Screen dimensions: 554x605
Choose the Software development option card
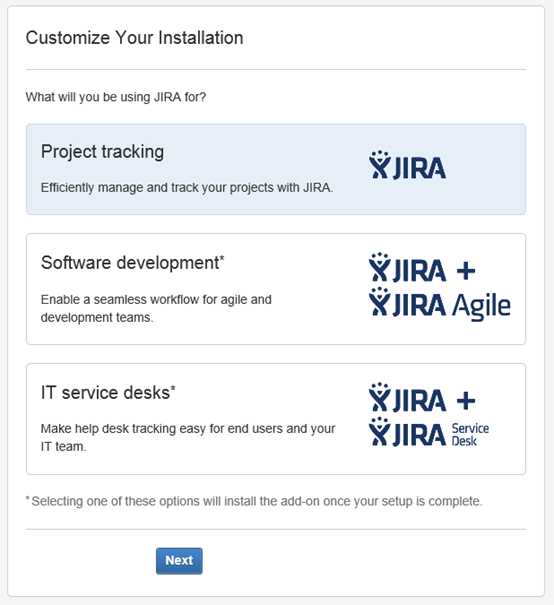pyautogui.click(x=276, y=289)
